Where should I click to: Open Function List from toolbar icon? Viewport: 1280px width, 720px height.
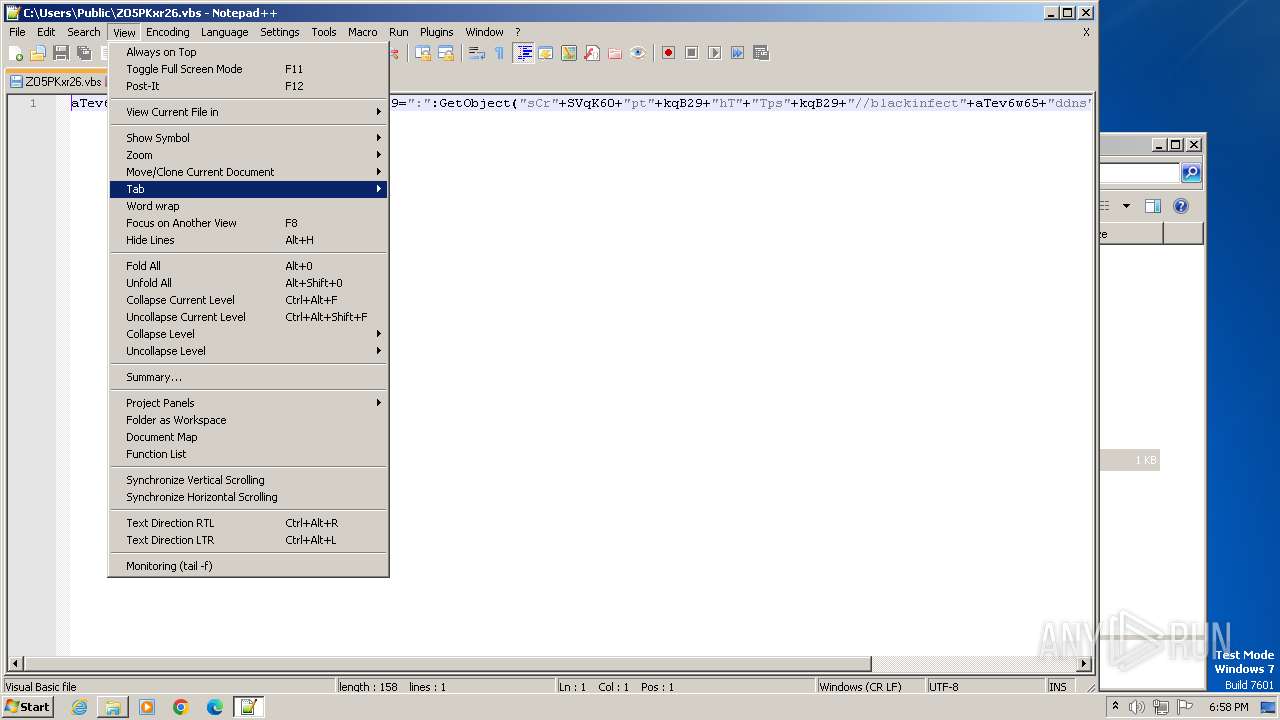[592, 53]
